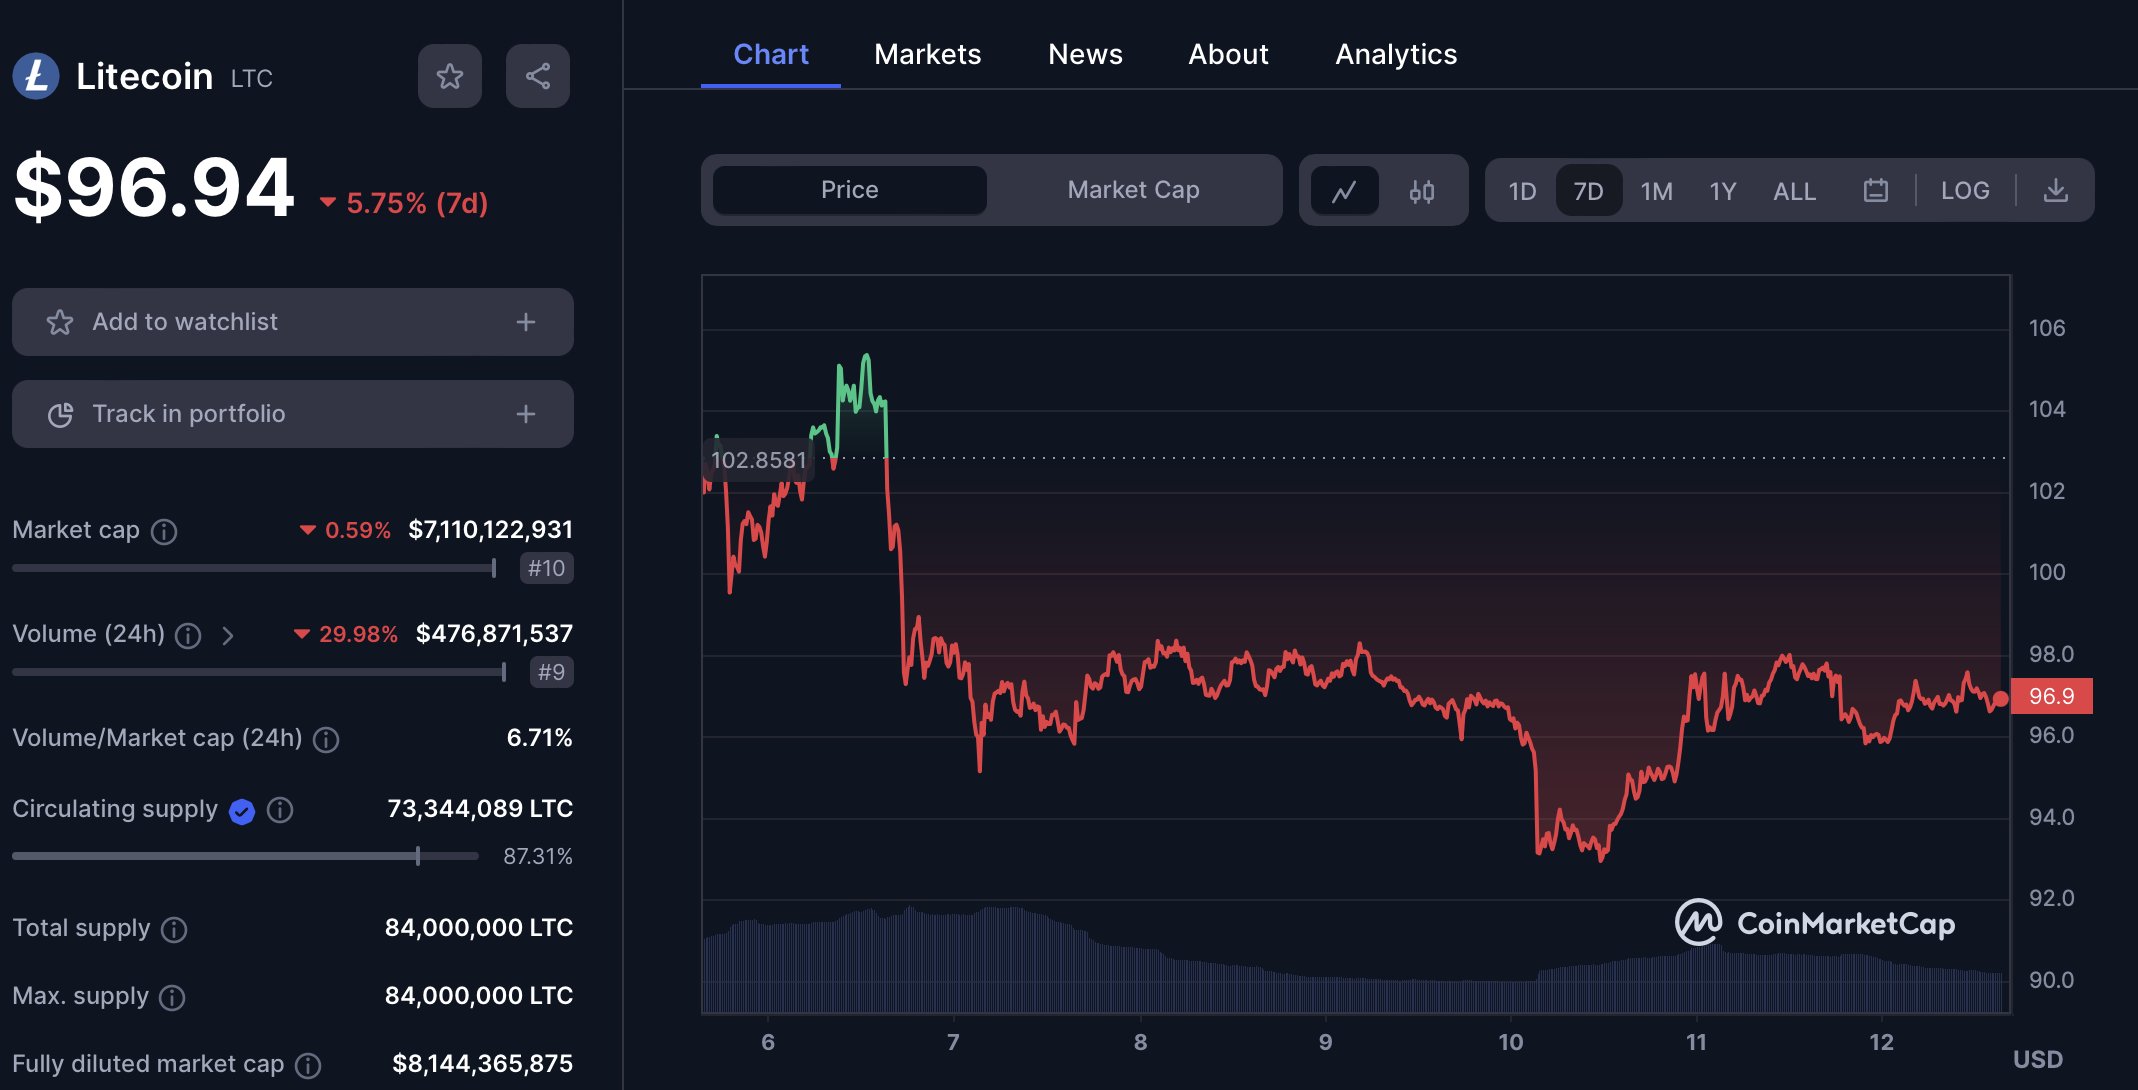Image resolution: width=2138 pixels, height=1090 pixels.
Task: Click Market cap info icon
Action: 164,531
